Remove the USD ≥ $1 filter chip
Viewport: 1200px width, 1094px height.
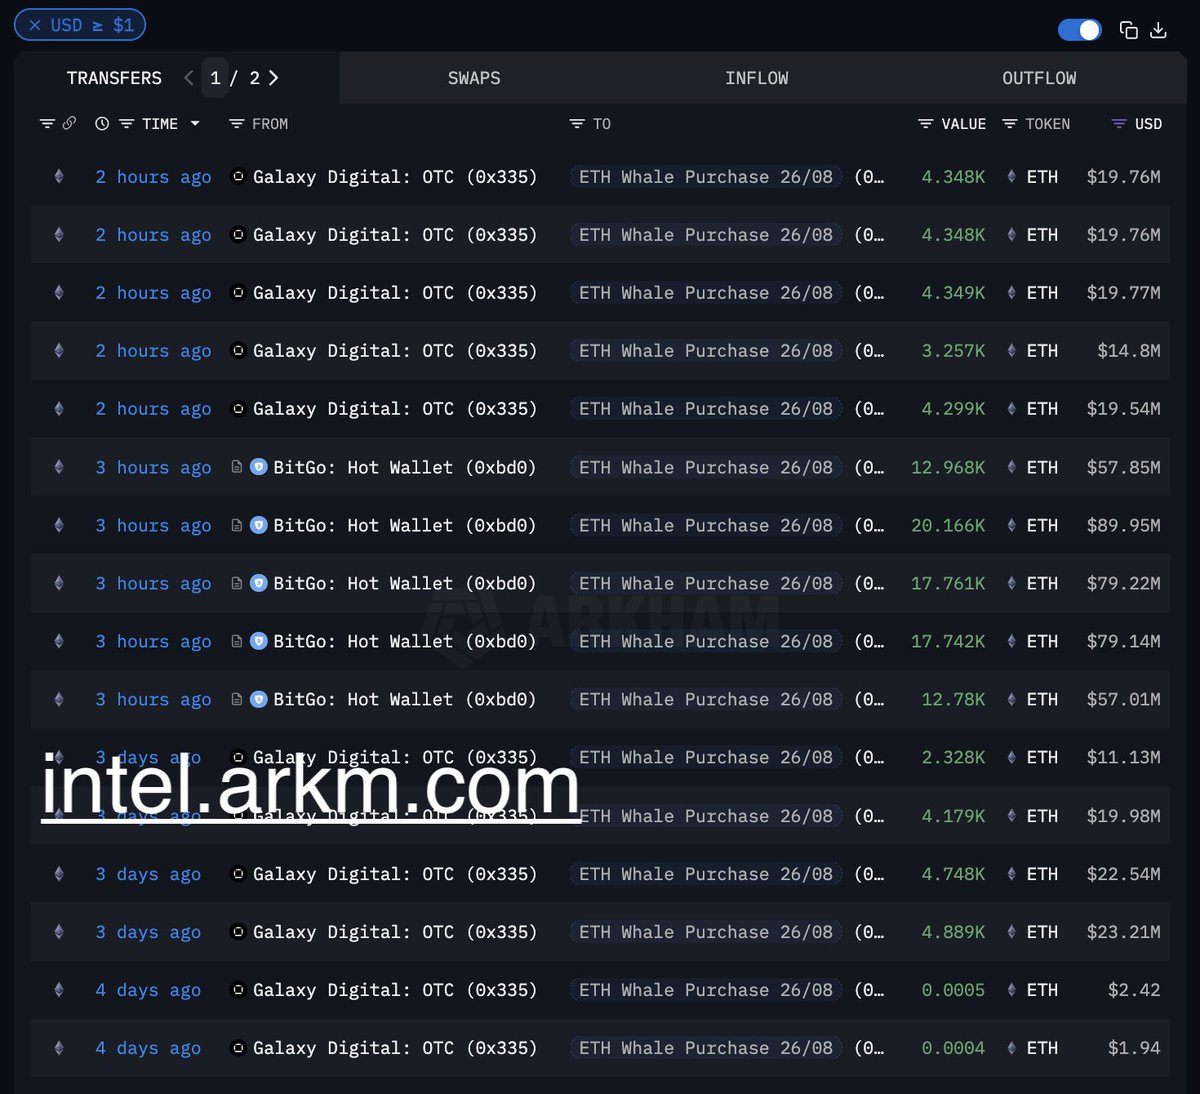35,25
